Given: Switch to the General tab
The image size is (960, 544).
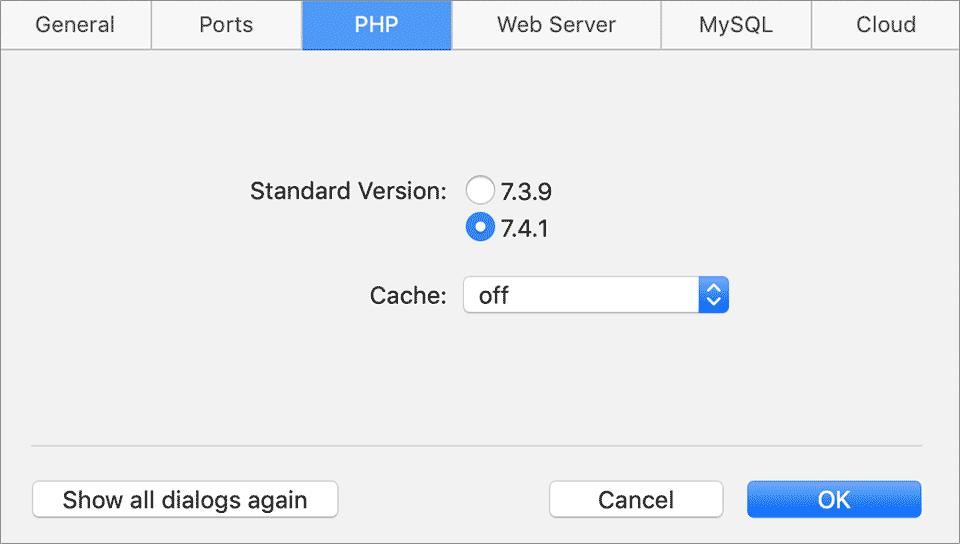Looking at the screenshot, I should (x=75, y=25).
